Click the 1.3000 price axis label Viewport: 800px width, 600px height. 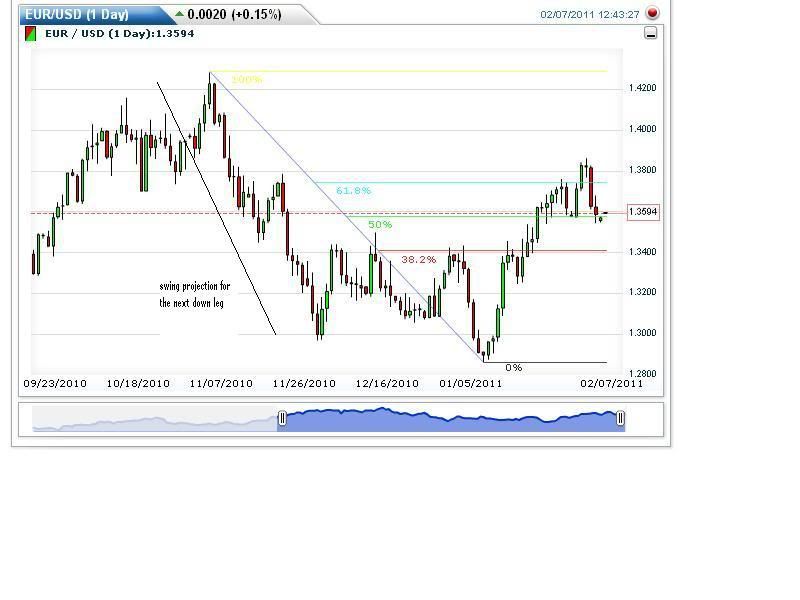tap(642, 333)
